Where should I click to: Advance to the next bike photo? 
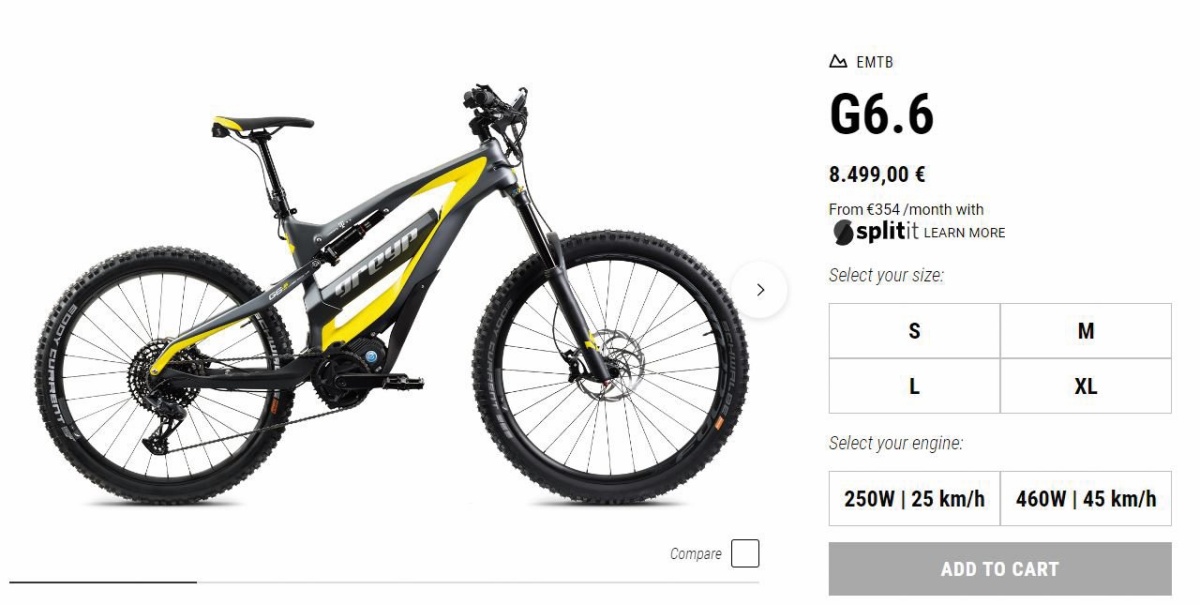760,290
